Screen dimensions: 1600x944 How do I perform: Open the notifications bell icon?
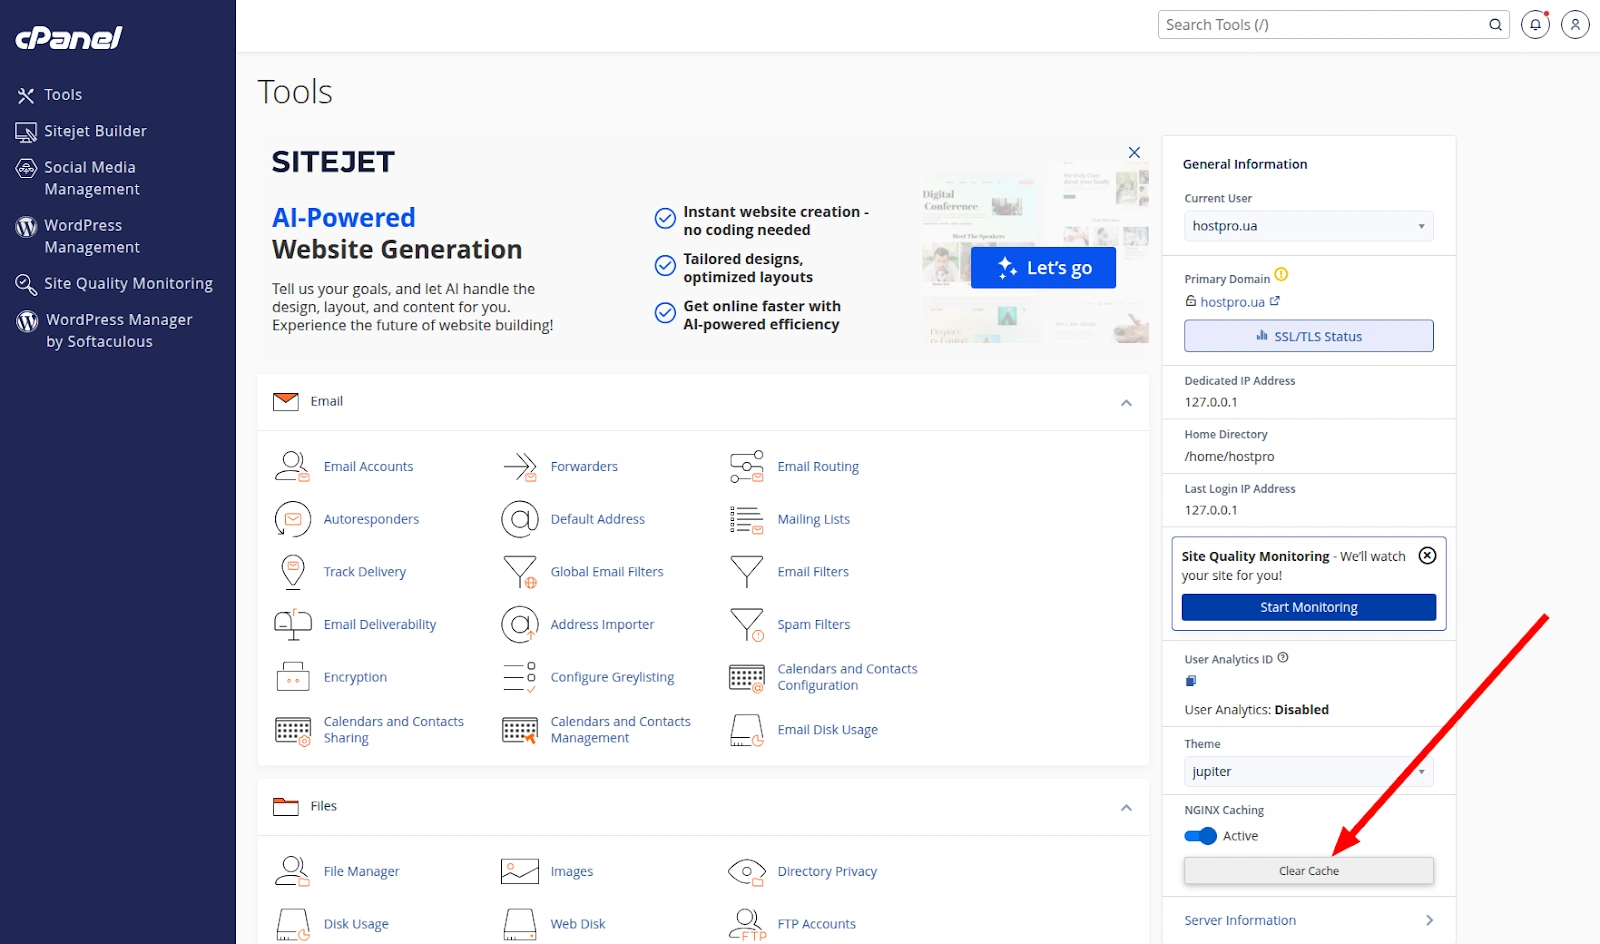point(1535,25)
